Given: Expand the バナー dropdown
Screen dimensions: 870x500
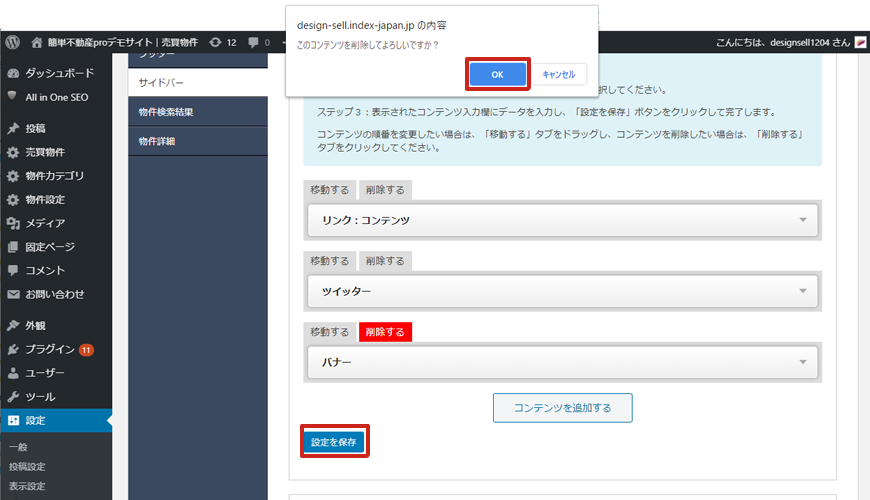Looking at the screenshot, I should [x=561, y=362].
